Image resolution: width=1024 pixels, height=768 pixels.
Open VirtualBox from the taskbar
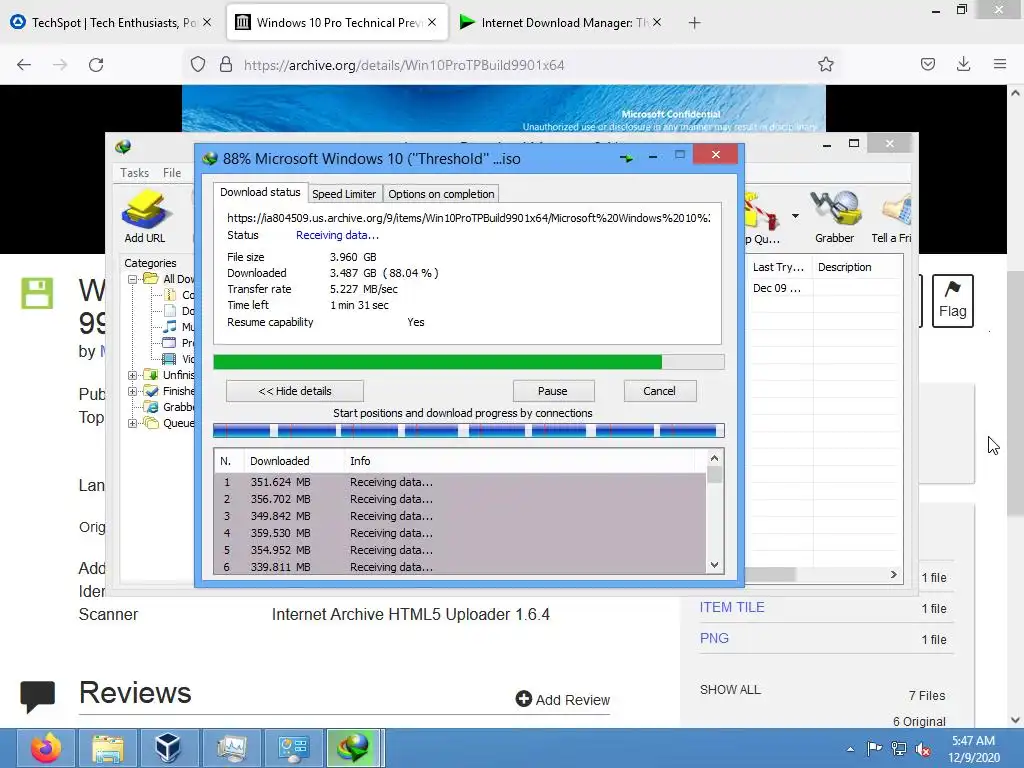(x=168, y=748)
